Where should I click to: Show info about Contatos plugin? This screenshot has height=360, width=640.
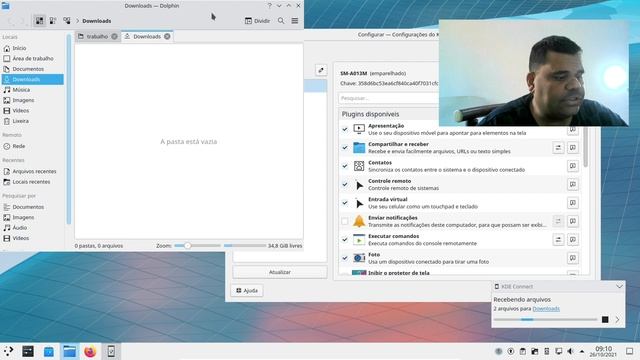(x=573, y=166)
